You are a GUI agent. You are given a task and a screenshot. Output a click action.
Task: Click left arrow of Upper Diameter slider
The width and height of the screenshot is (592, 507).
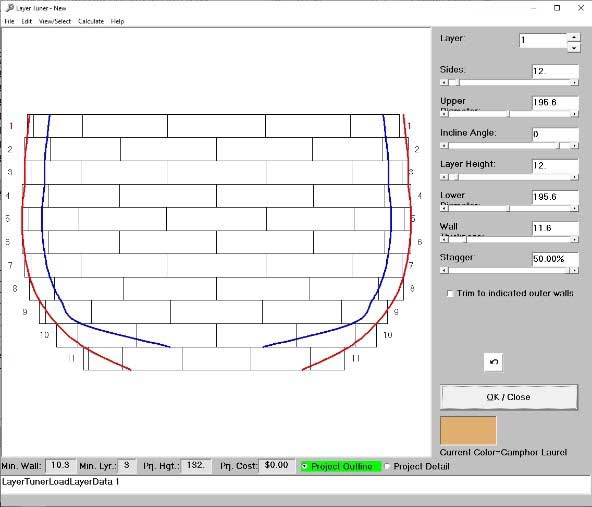tap(444, 114)
